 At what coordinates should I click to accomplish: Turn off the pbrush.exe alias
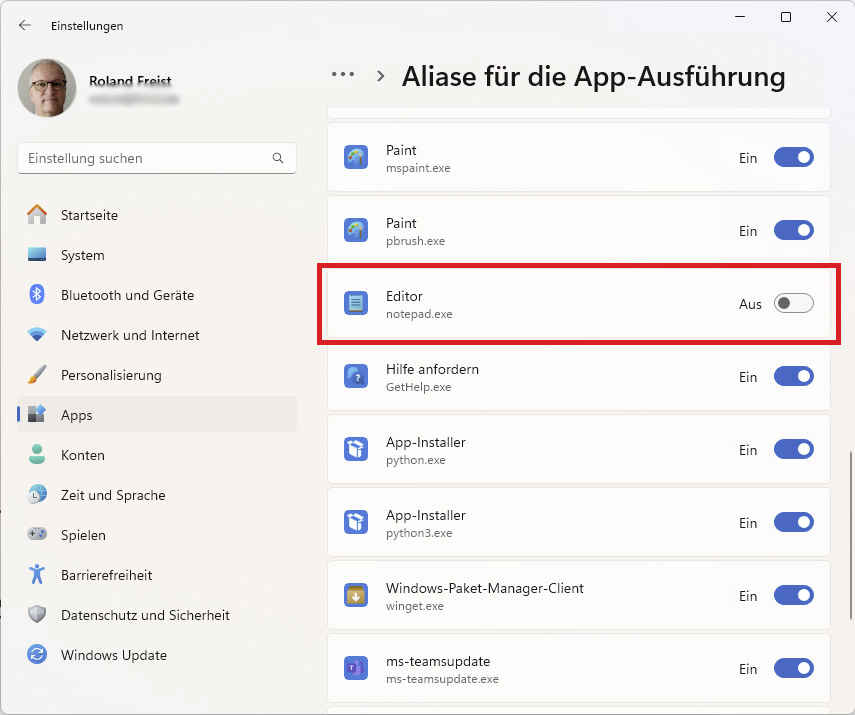pos(793,230)
